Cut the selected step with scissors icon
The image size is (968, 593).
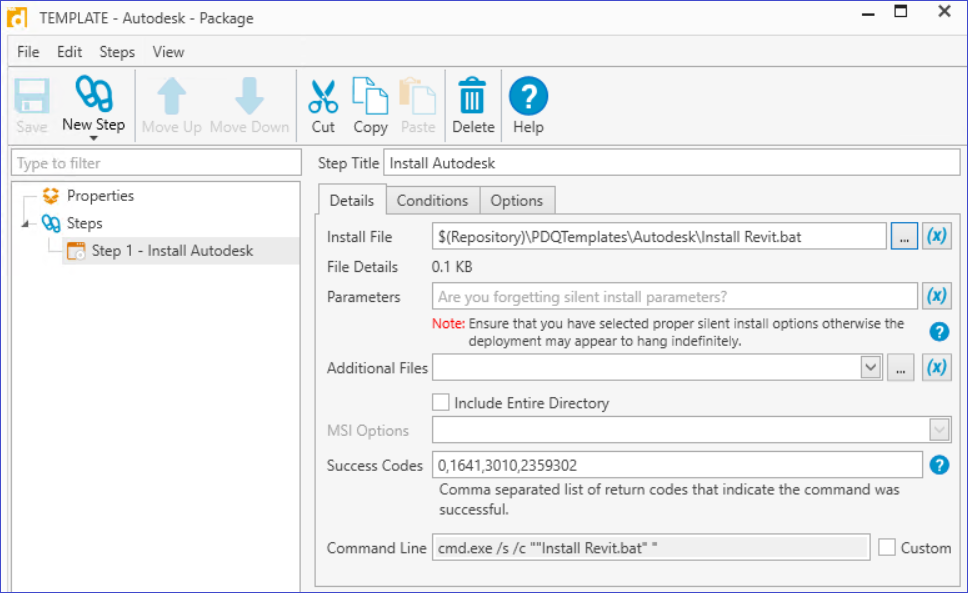click(323, 97)
